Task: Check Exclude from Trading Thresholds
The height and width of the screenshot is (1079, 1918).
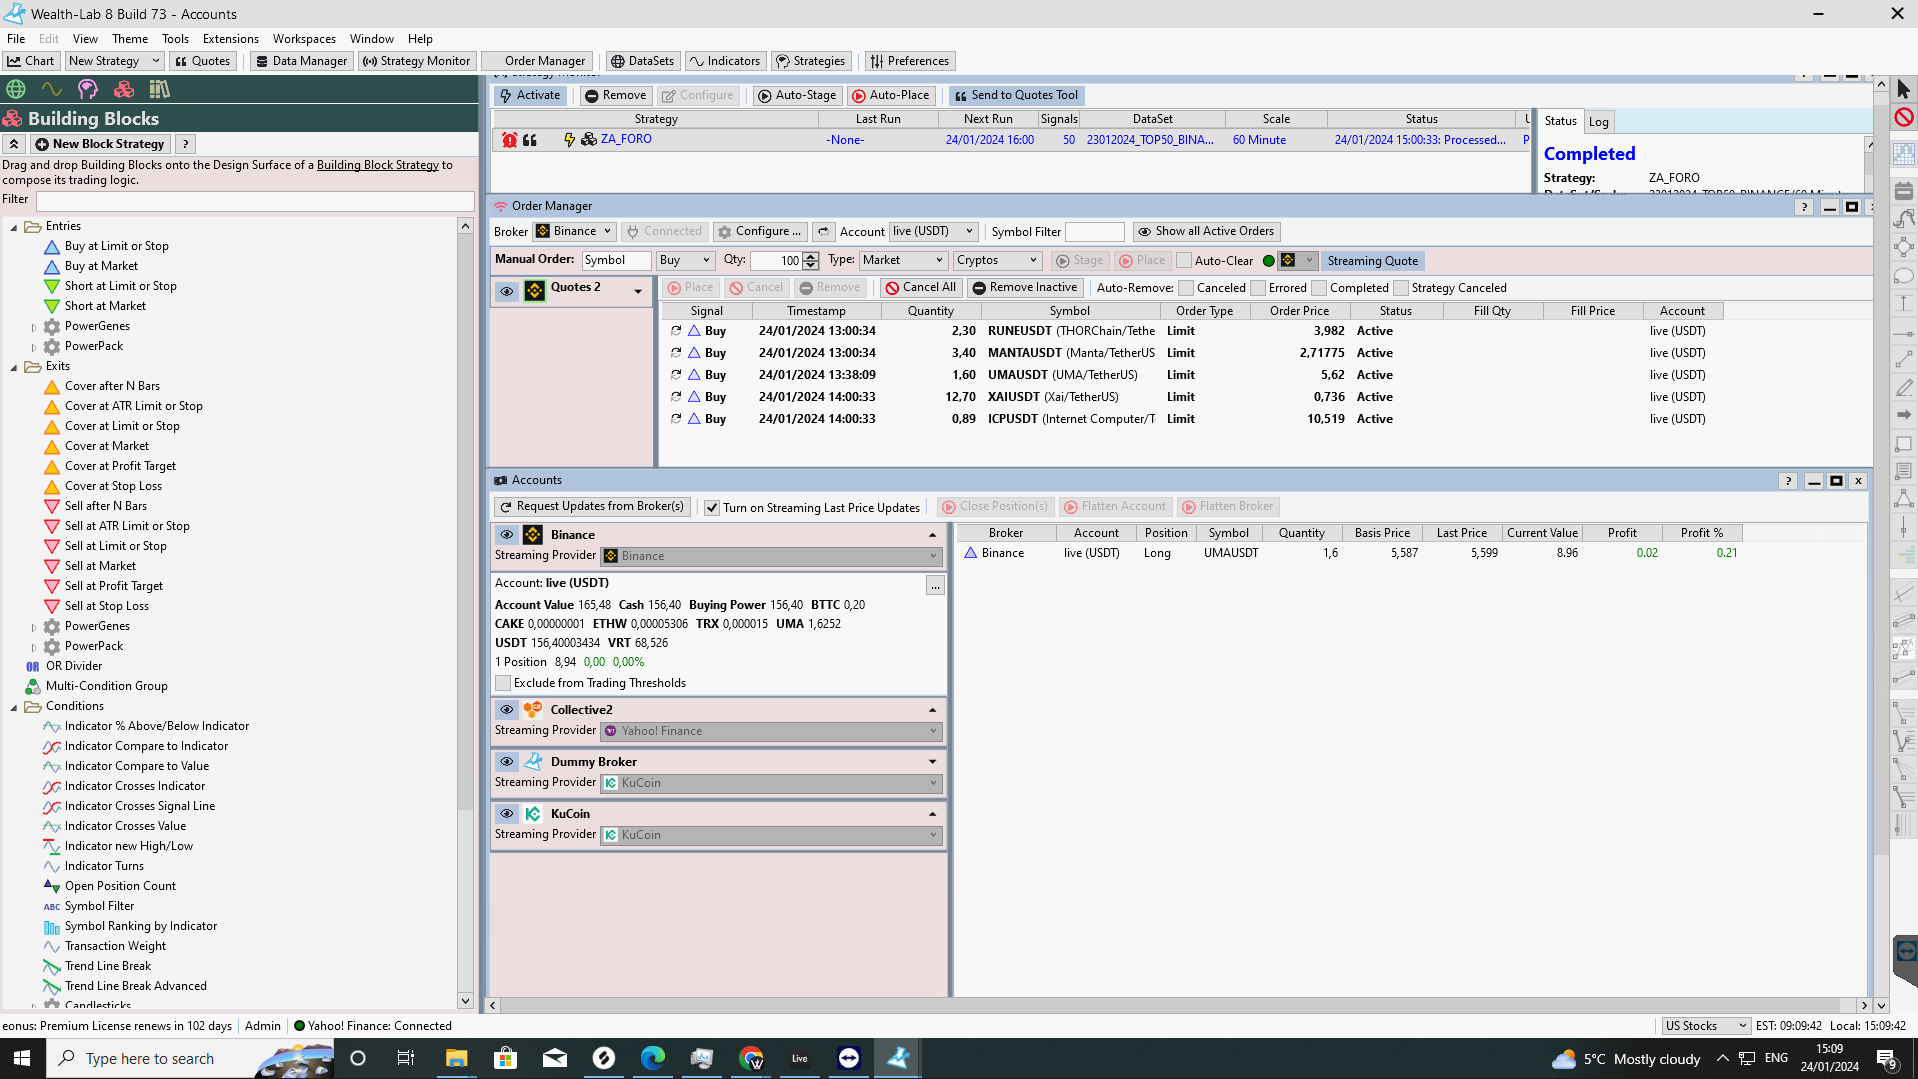Action: point(503,683)
